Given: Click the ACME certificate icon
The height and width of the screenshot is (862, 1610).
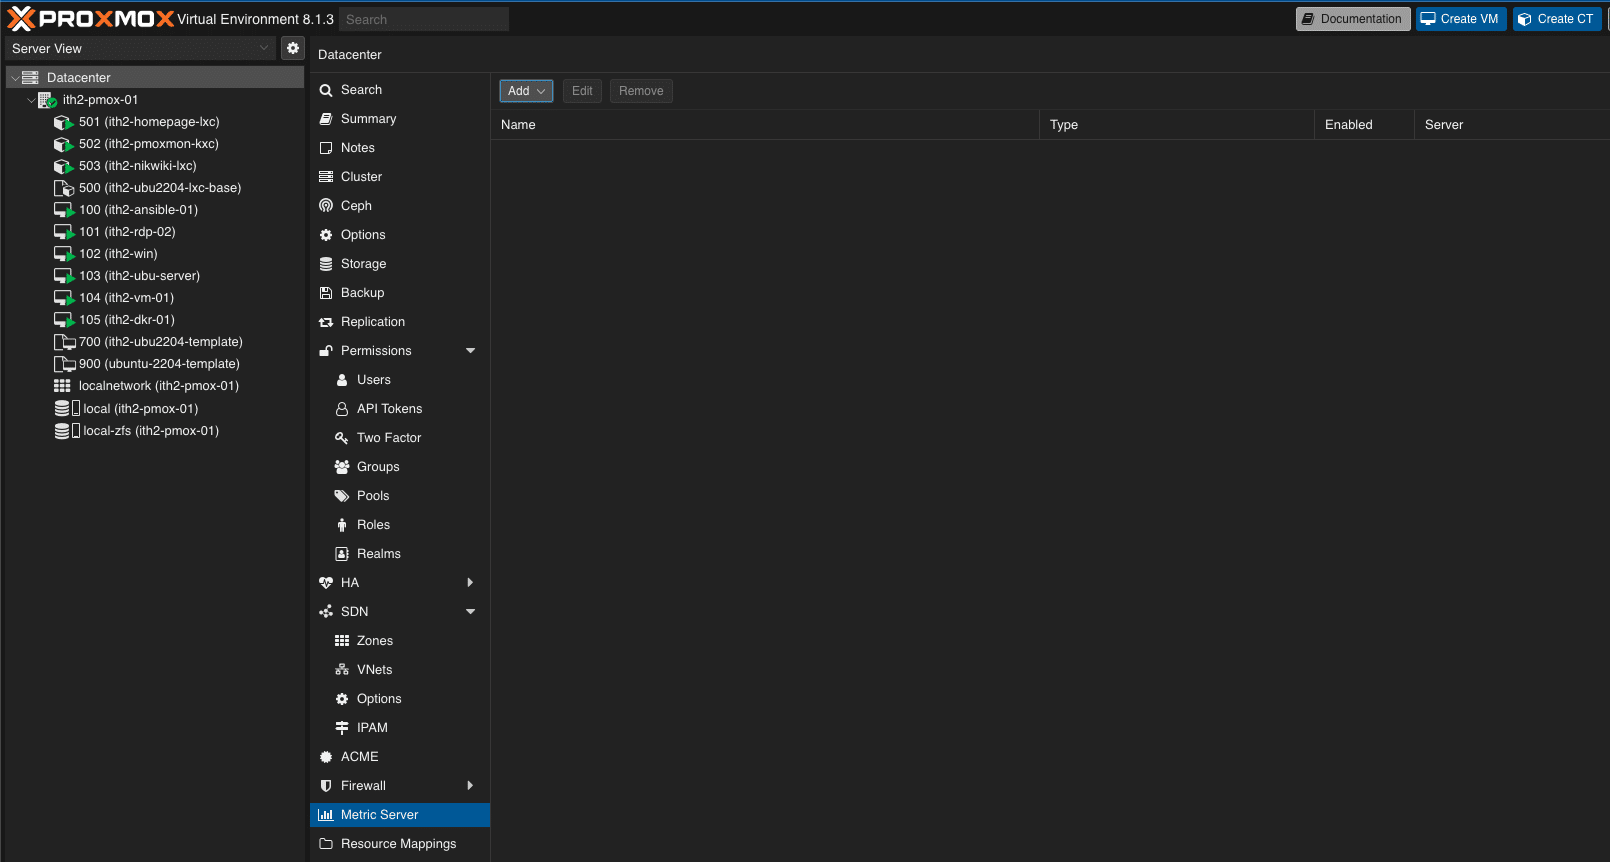Looking at the screenshot, I should pos(326,757).
